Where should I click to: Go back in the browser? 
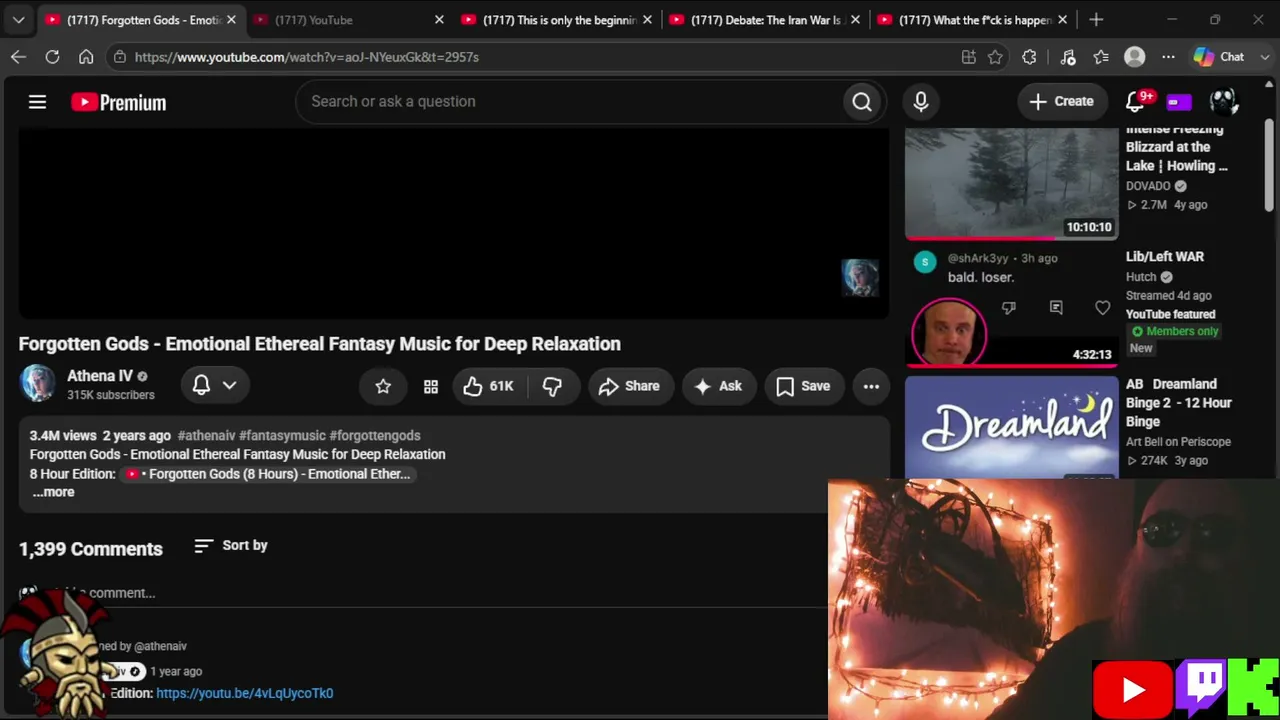pos(18,57)
